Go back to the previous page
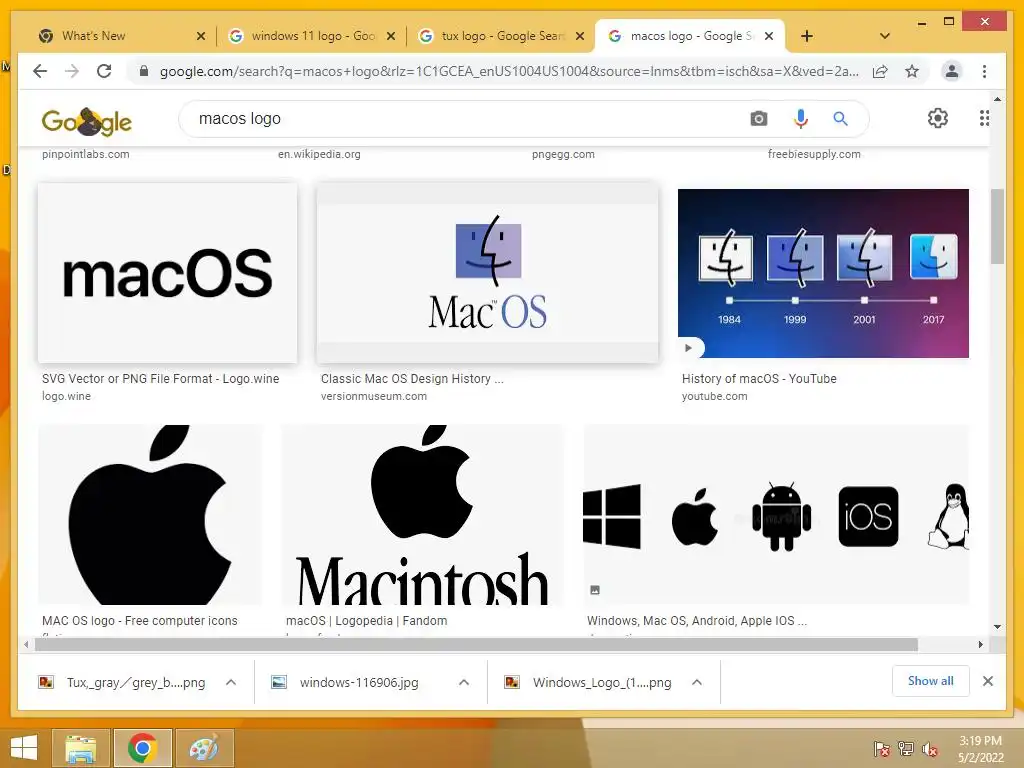The image size is (1024, 768). [x=40, y=71]
